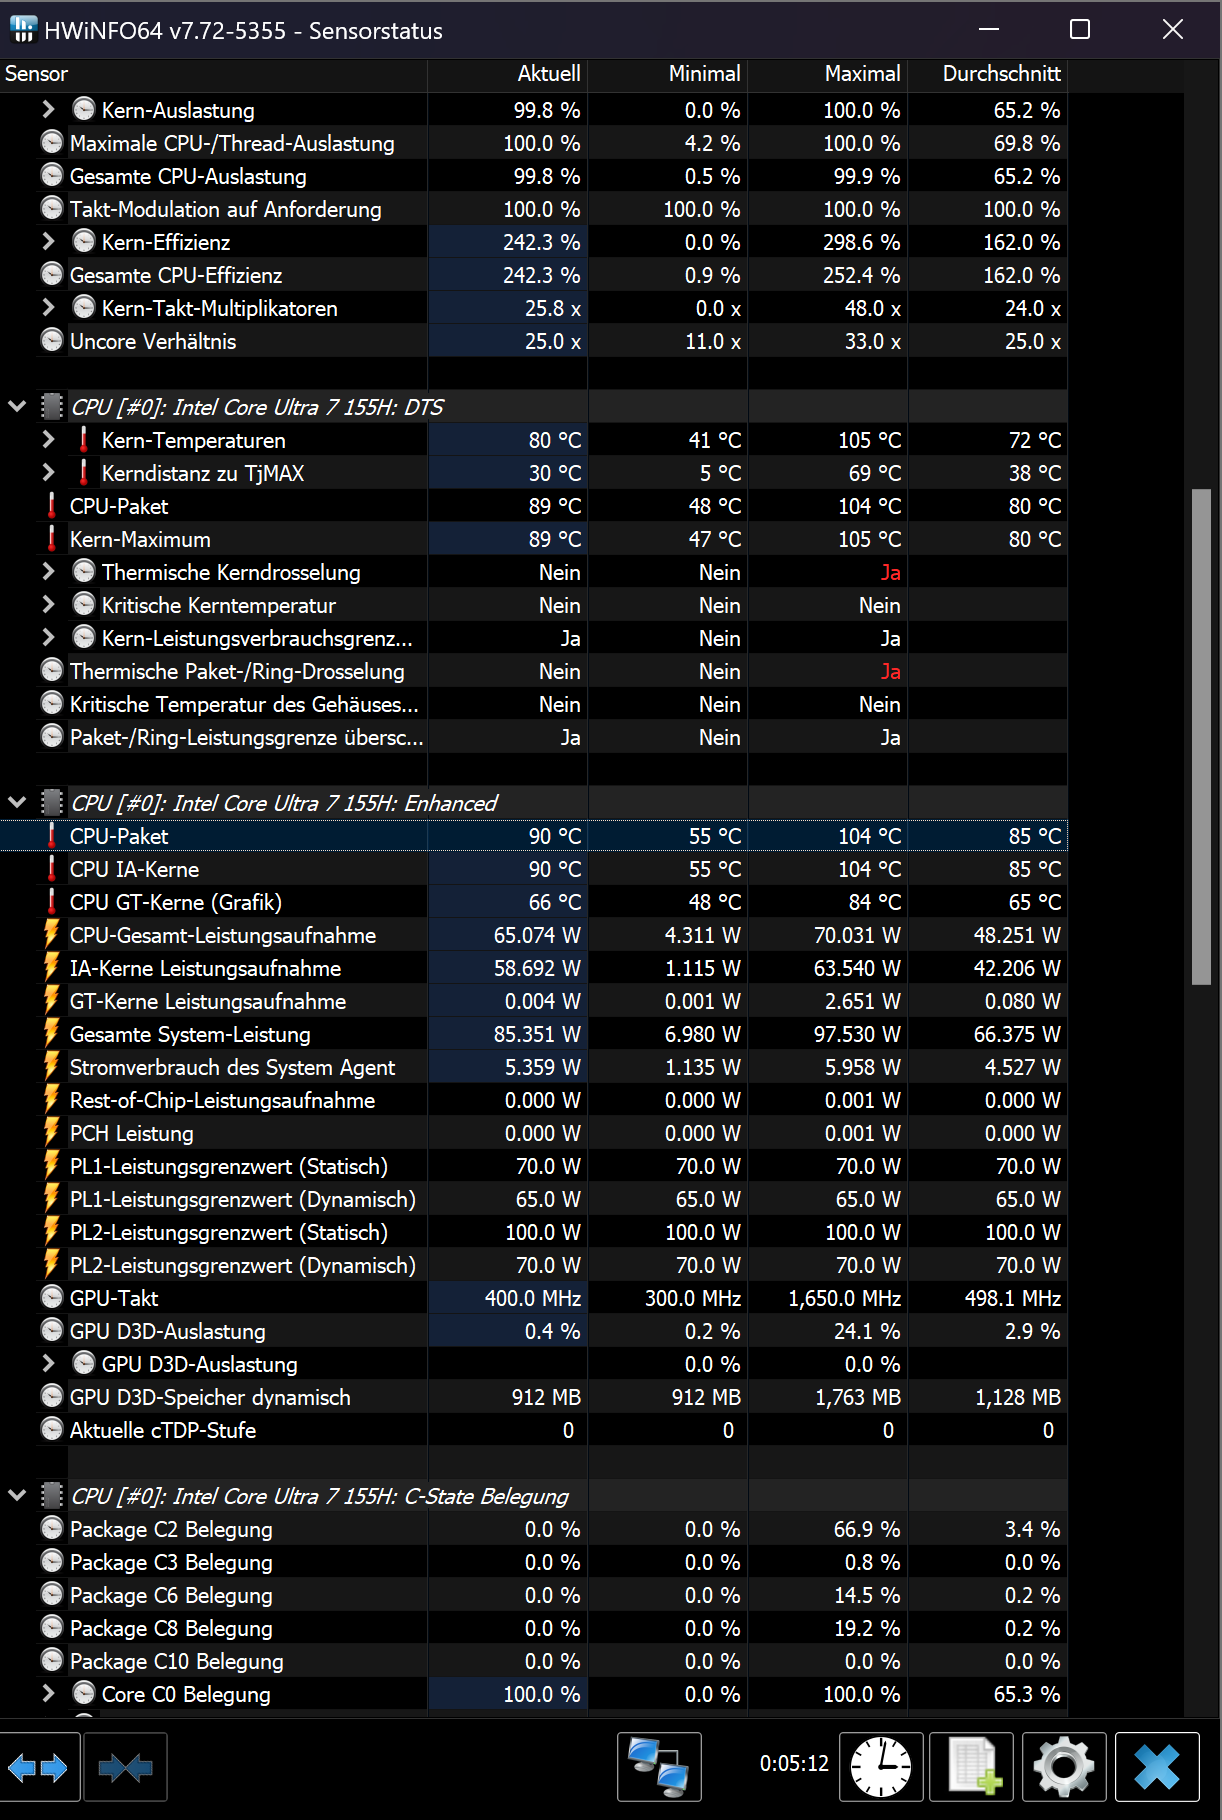
Task: Click the vertical scrollbar thumb
Action: [x=1201, y=738]
